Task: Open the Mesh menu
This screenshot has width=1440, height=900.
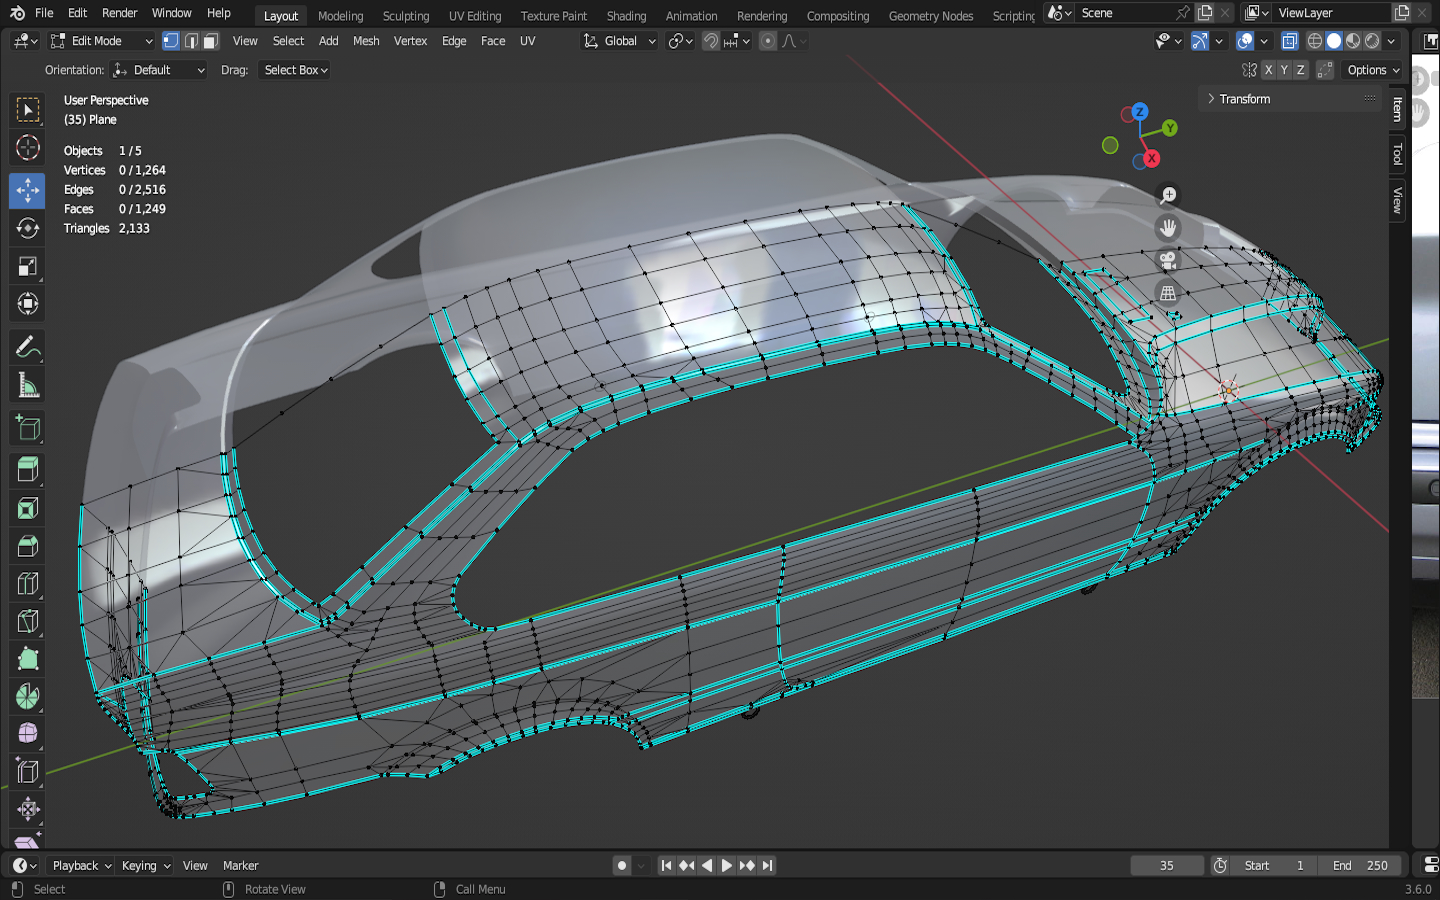Action: [366, 41]
